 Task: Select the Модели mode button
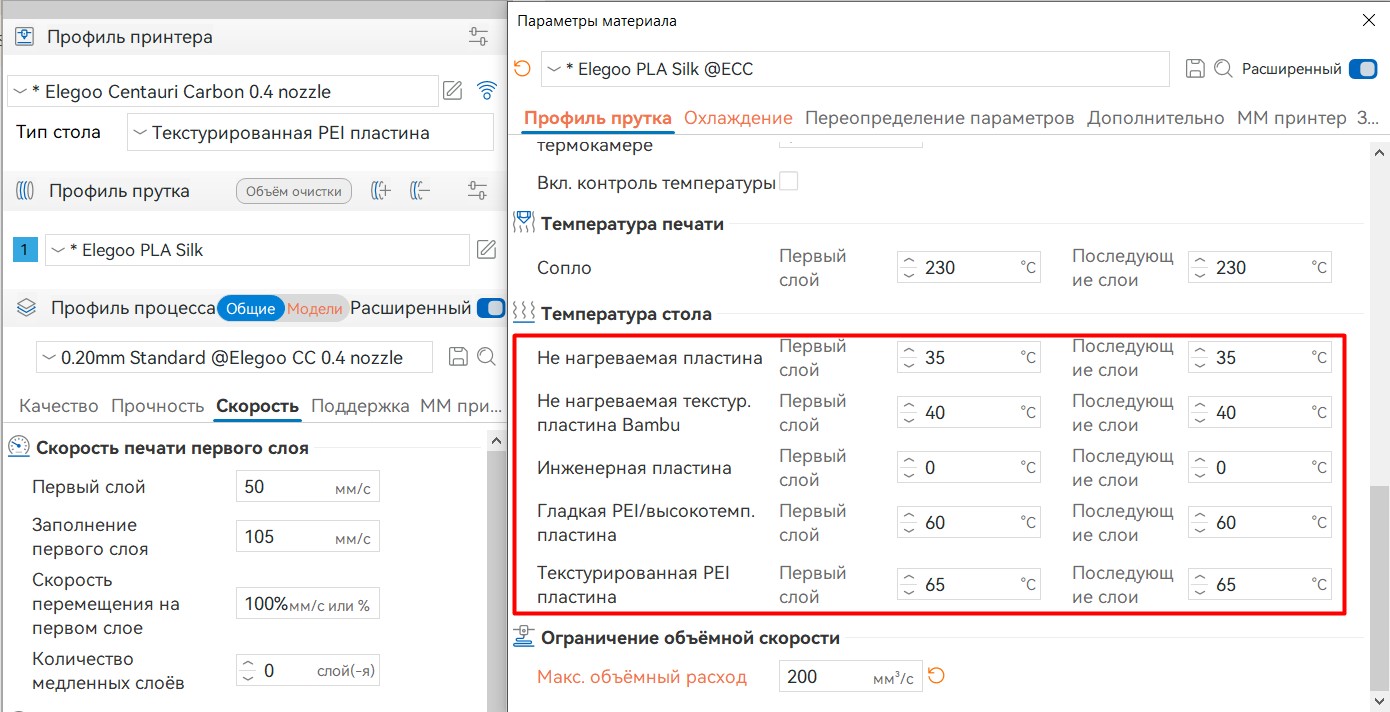(x=315, y=309)
